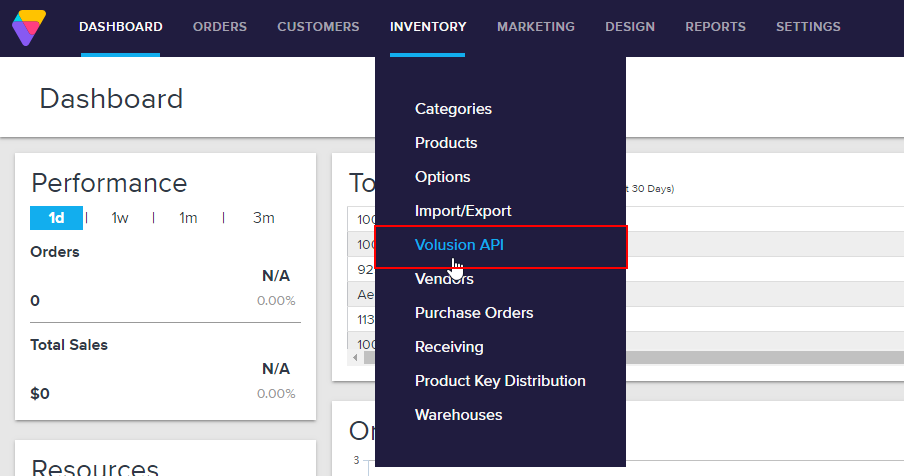The image size is (904, 476).
Task: Open the Design menu
Action: pos(630,27)
